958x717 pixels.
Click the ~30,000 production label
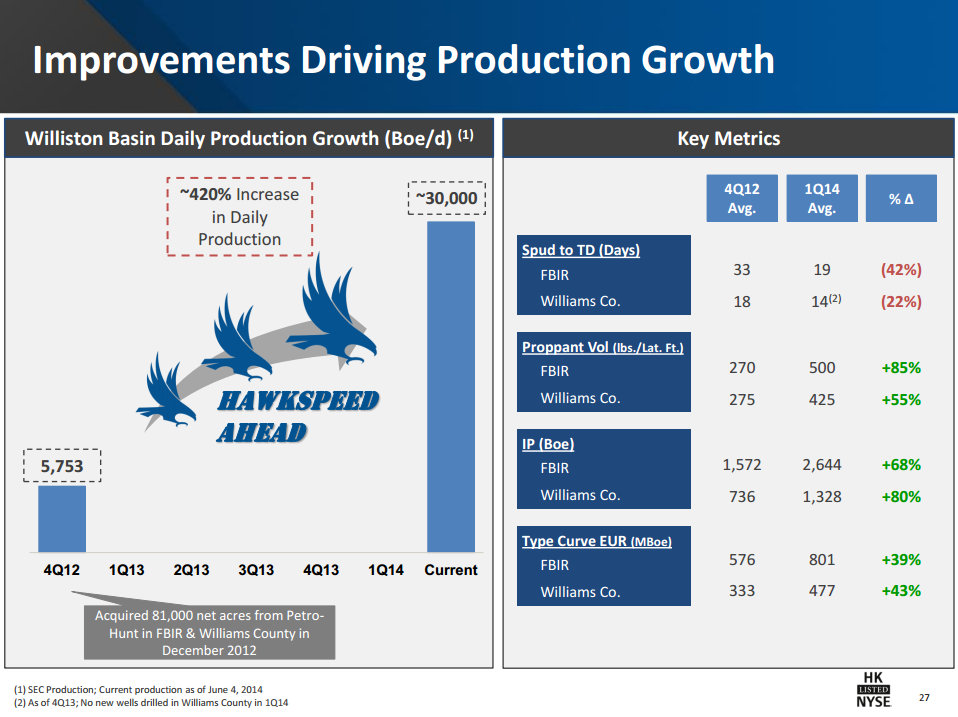point(446,197)
